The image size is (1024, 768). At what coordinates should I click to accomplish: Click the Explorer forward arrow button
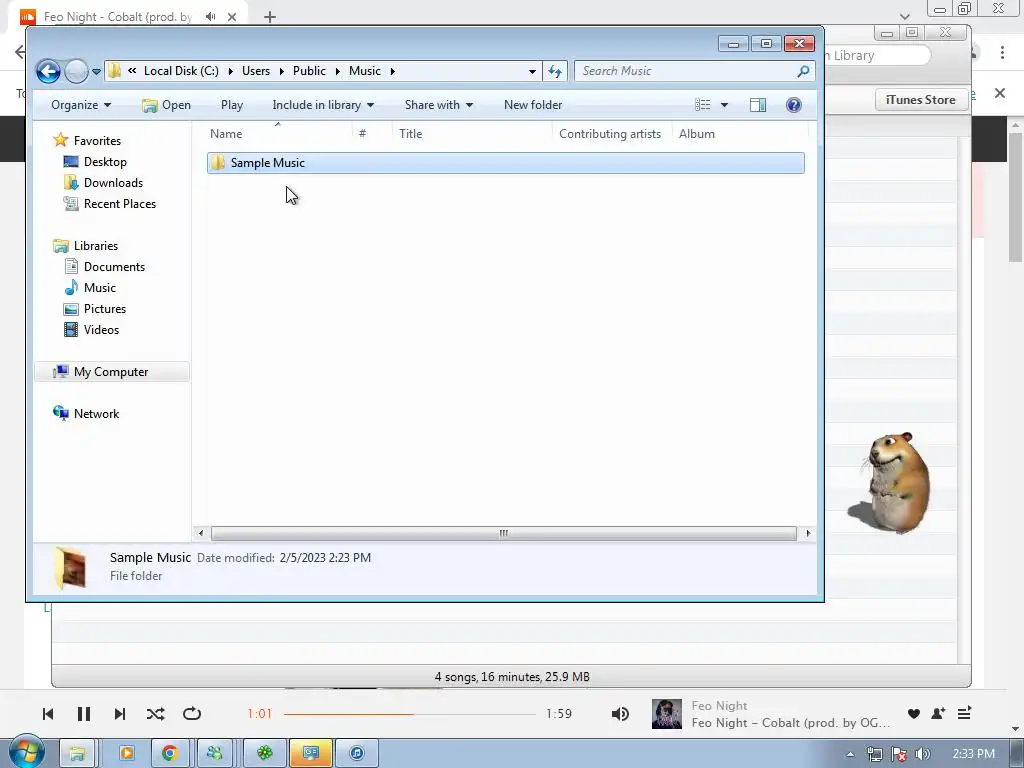click(76, 71)
